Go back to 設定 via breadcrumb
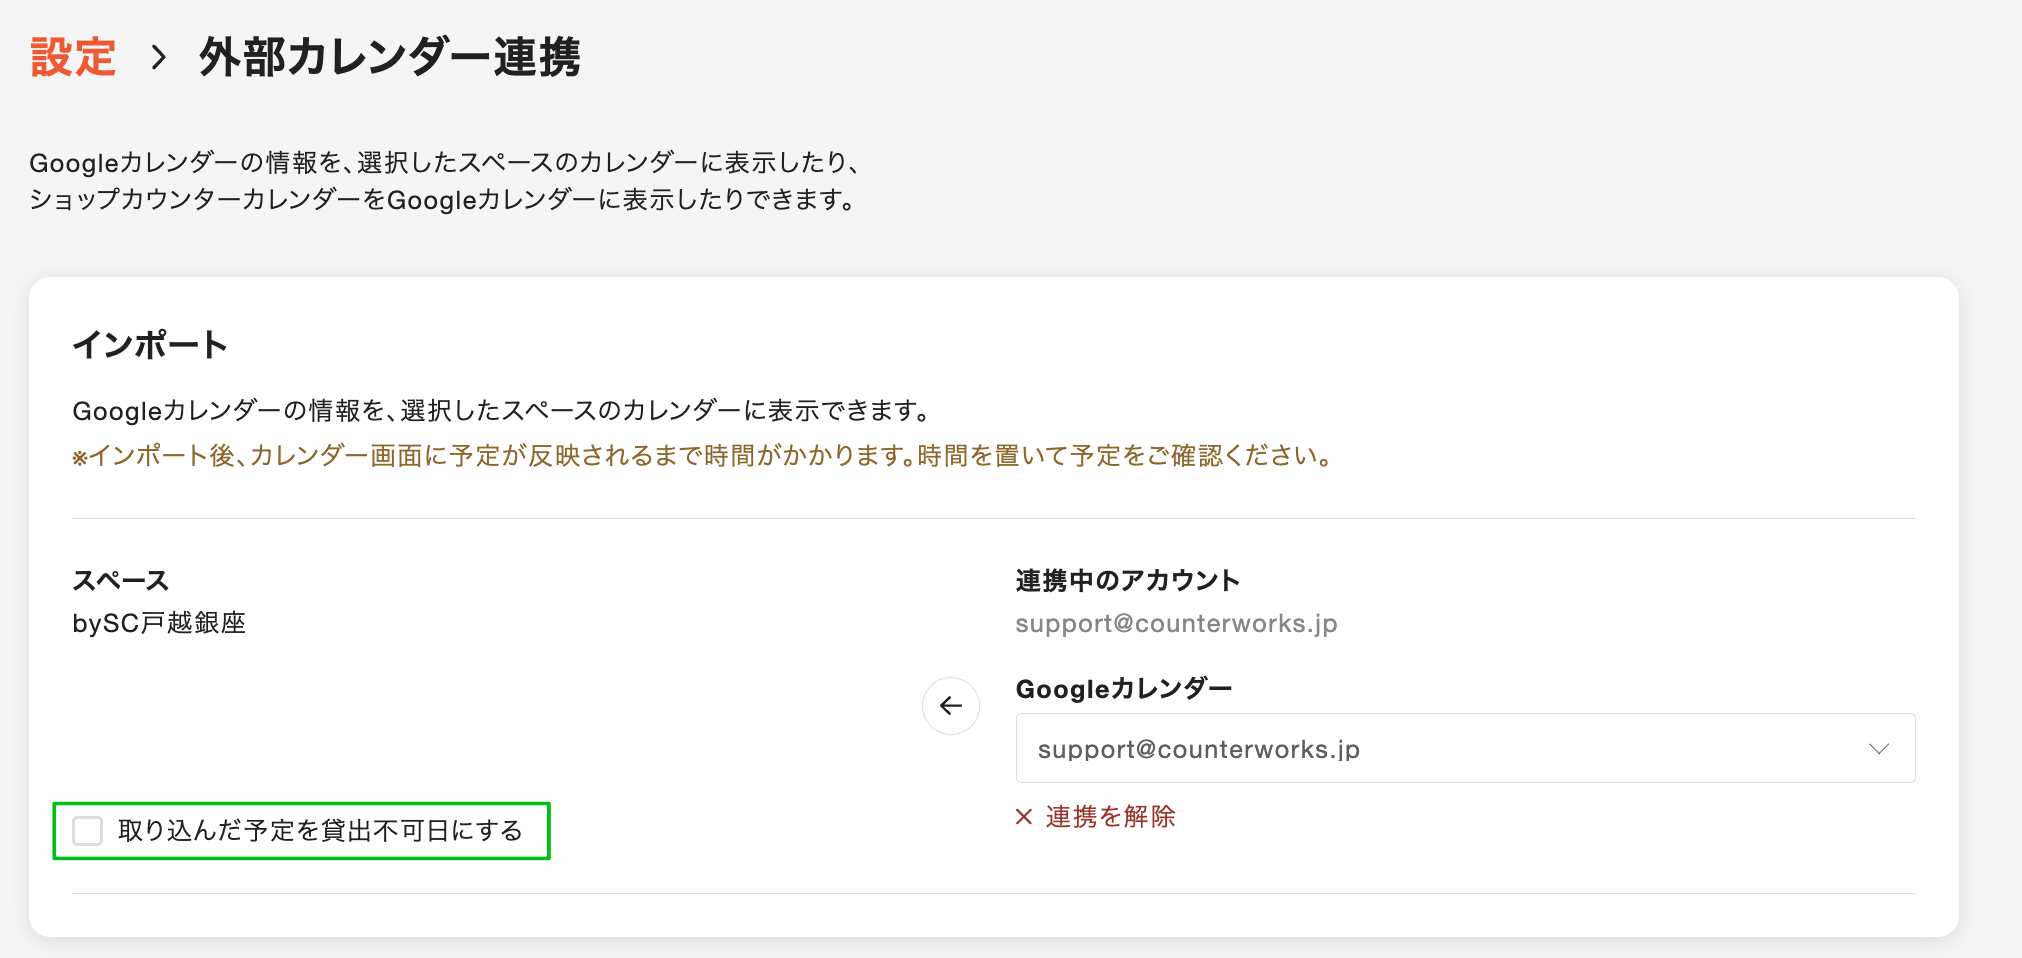Screen dimensions: 2022x958 pyautogui.click(x=73, y=57)
